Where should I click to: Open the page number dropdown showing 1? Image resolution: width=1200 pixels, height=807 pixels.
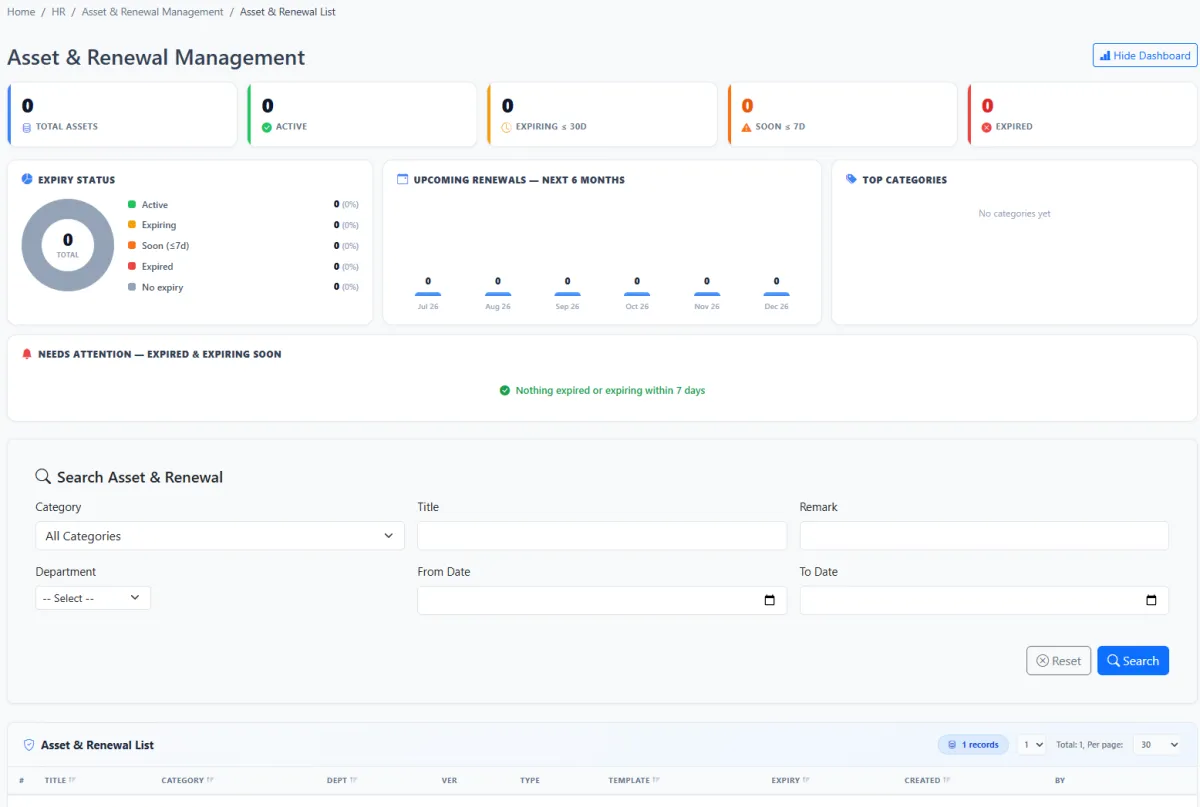point(1032,745)
